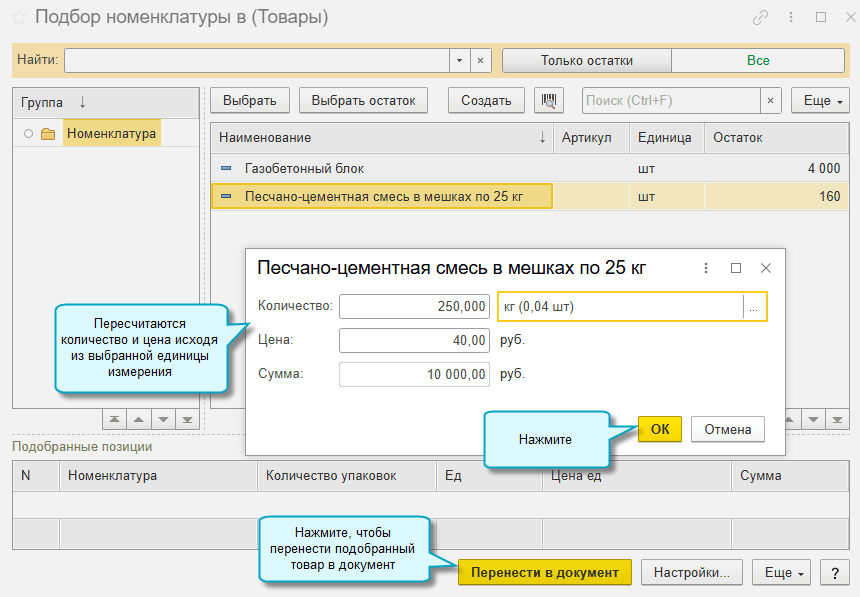Expand the Найти history dropdown
Image resolution: width=860 pixels, height=597 pixels.
459,60
